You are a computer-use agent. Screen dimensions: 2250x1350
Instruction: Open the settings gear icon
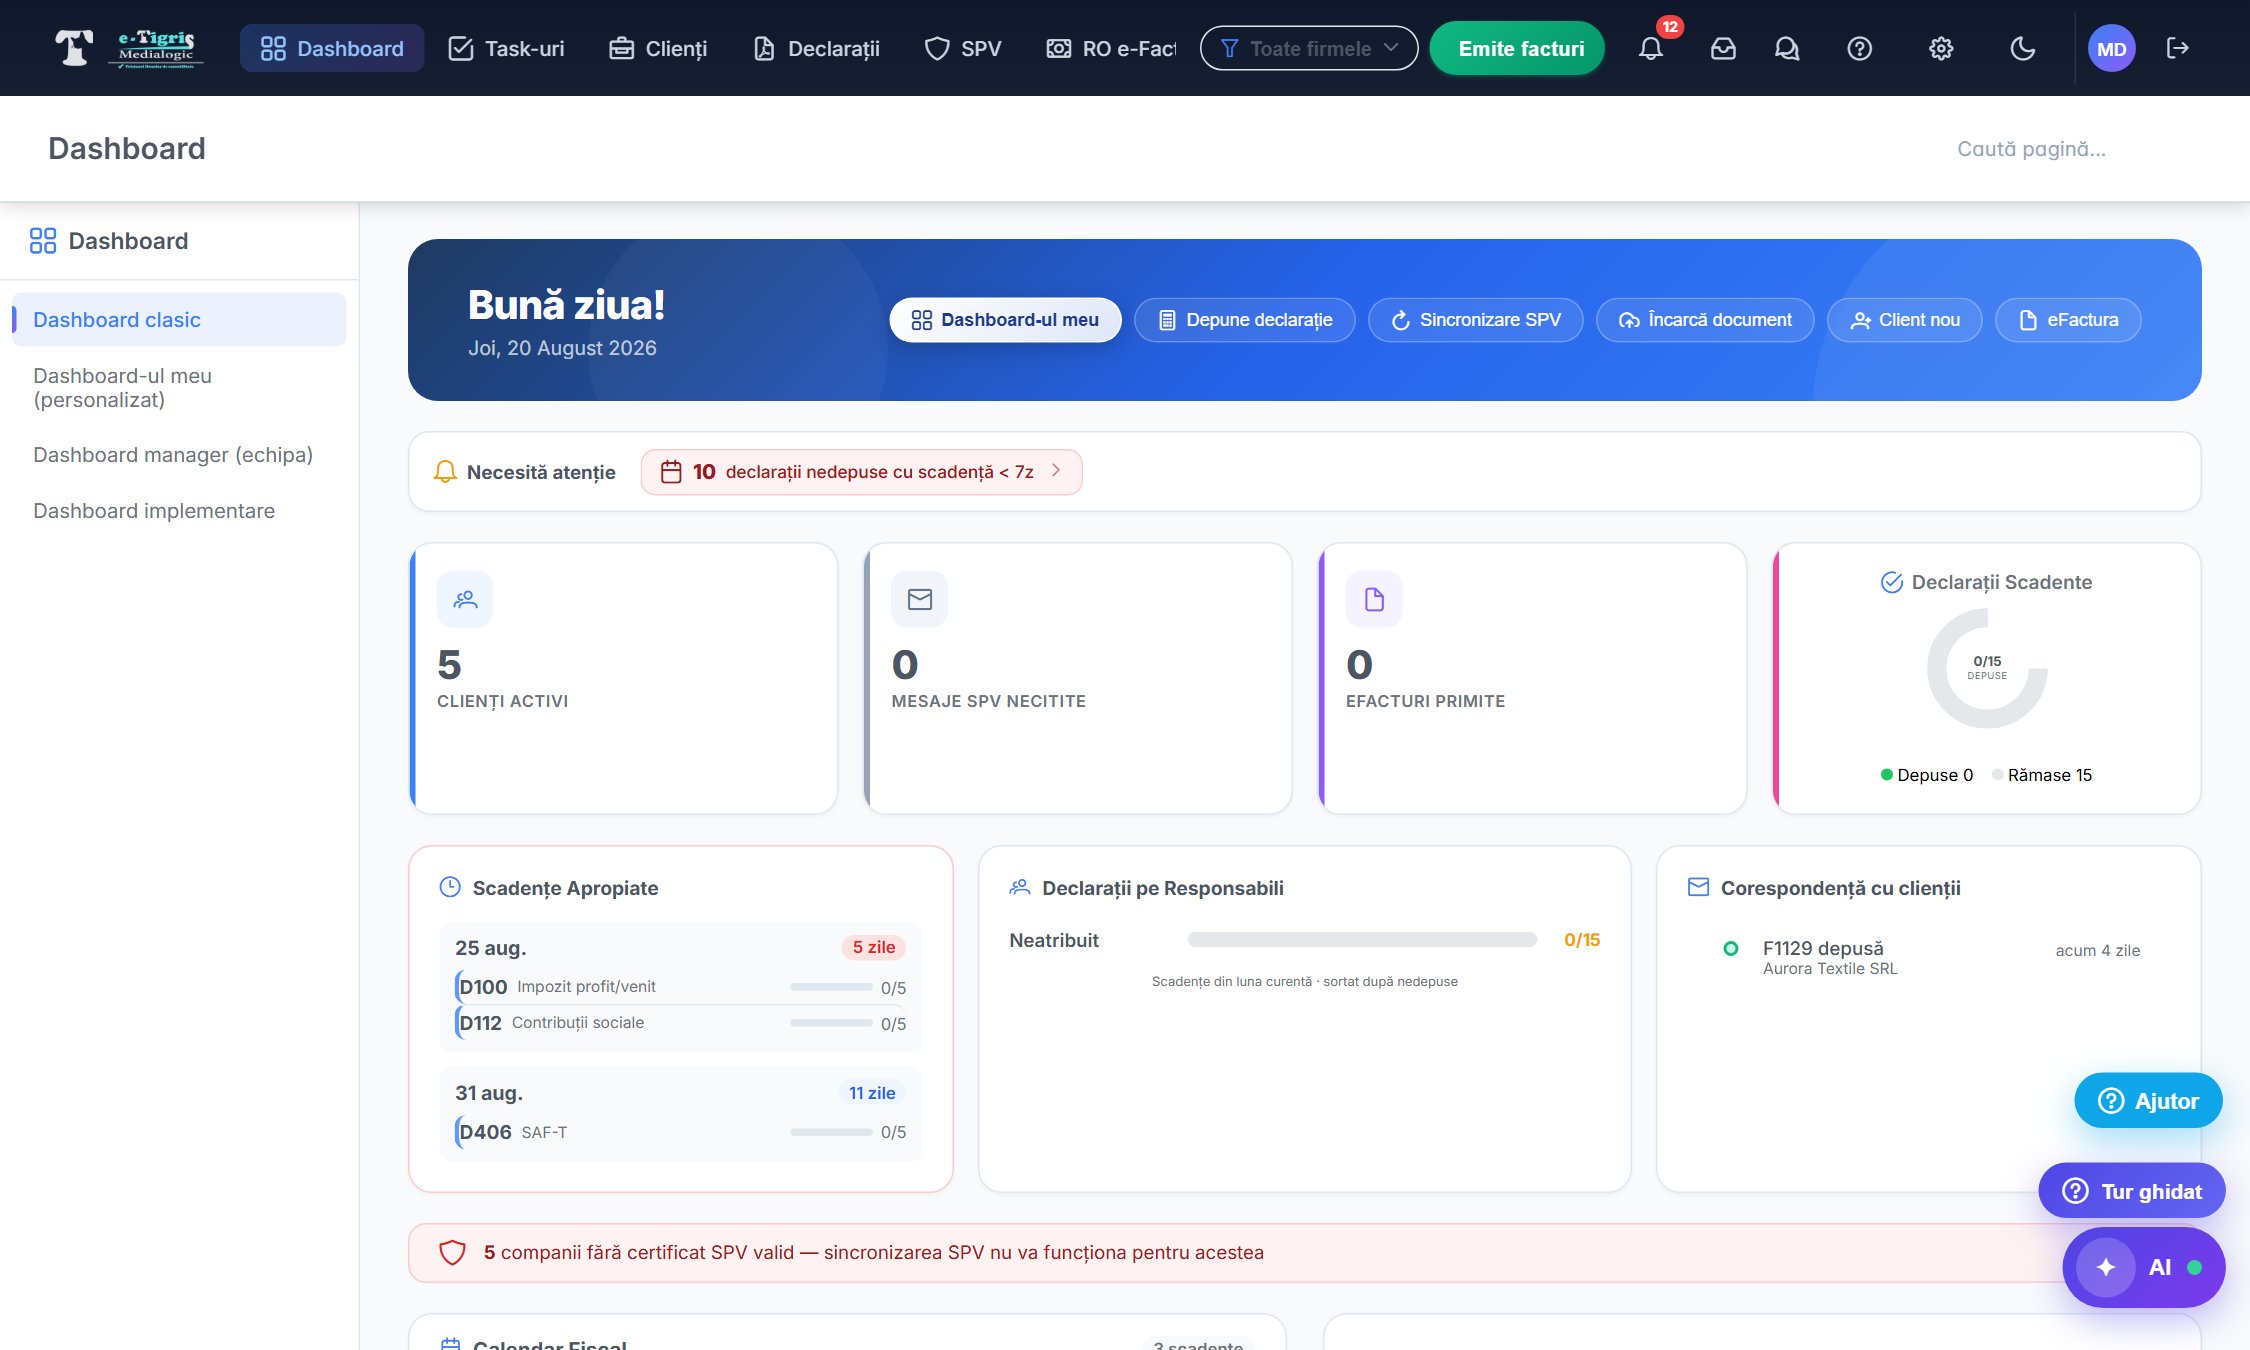[x=1941, y=48]
